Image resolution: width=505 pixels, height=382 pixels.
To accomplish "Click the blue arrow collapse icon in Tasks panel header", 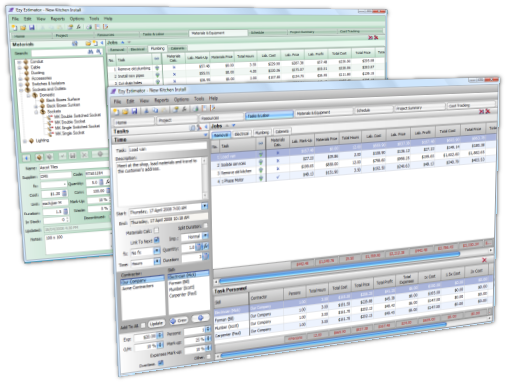I will point(206,127).
